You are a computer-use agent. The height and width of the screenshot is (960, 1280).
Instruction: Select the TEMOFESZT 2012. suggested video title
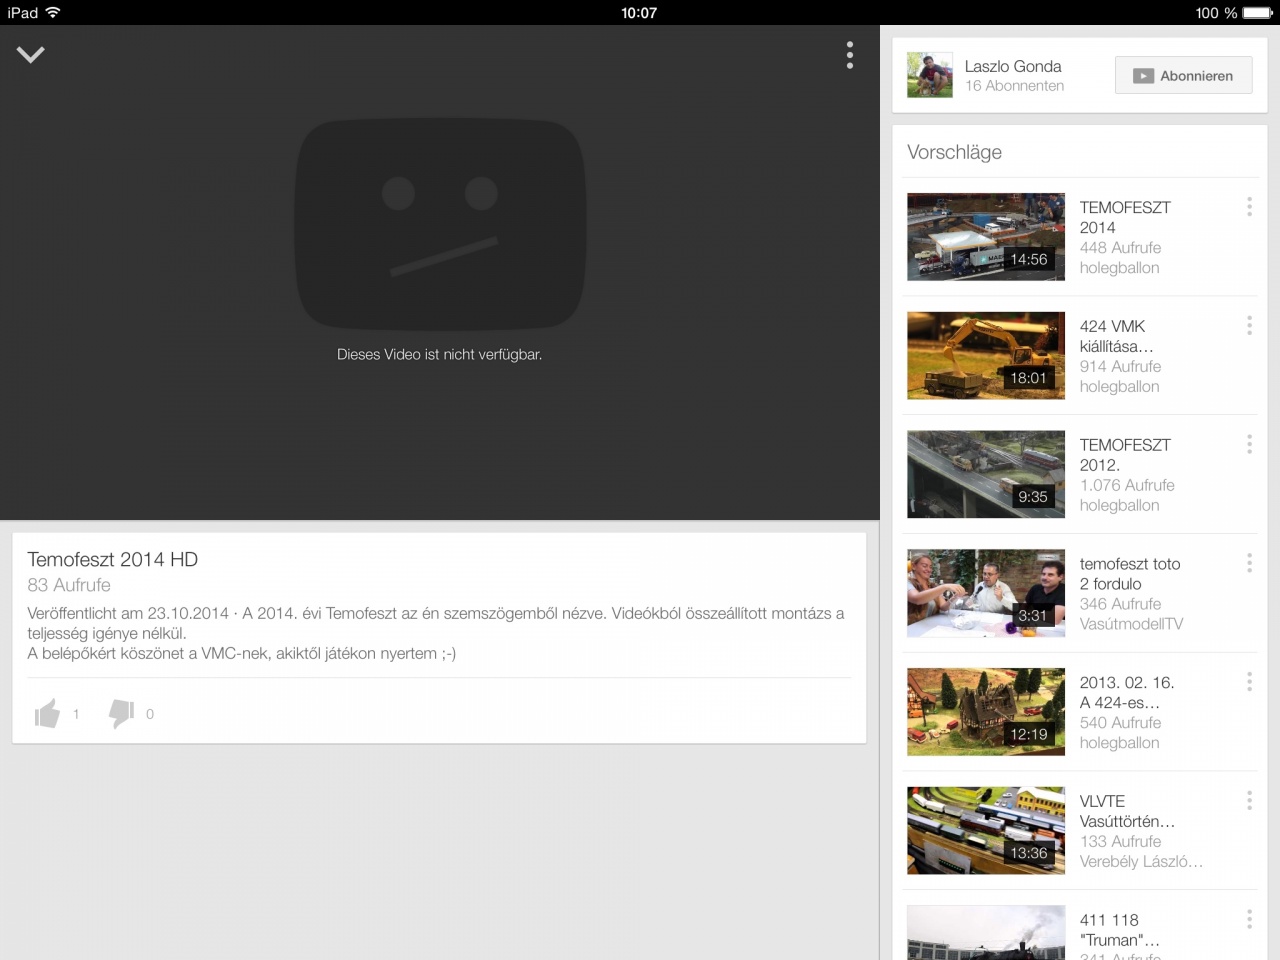(x=1124, y=455)
